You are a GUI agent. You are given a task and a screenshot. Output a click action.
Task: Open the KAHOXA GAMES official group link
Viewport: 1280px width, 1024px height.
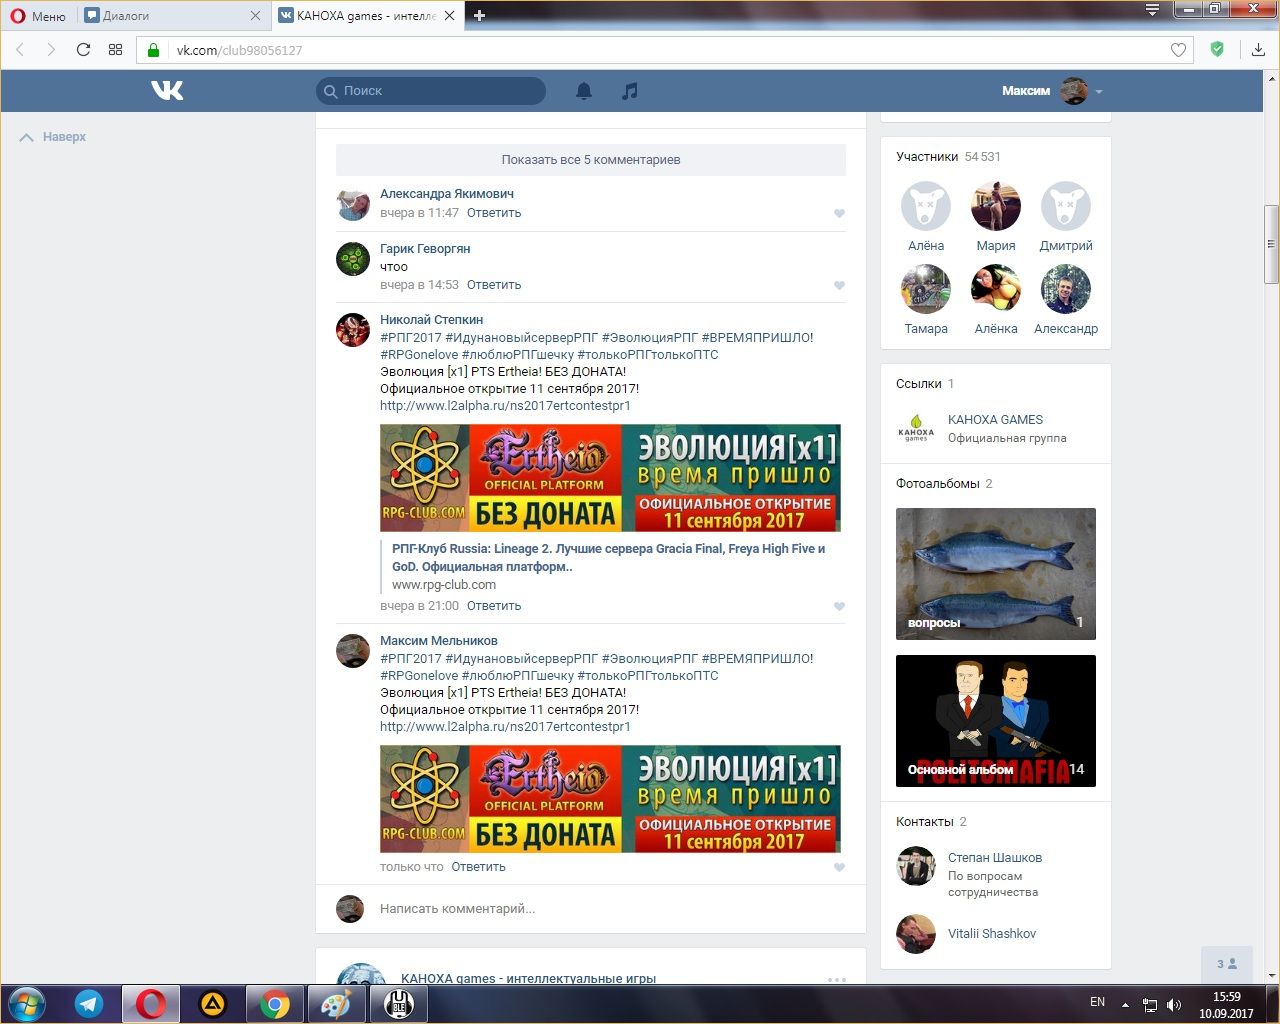[995, 420]
